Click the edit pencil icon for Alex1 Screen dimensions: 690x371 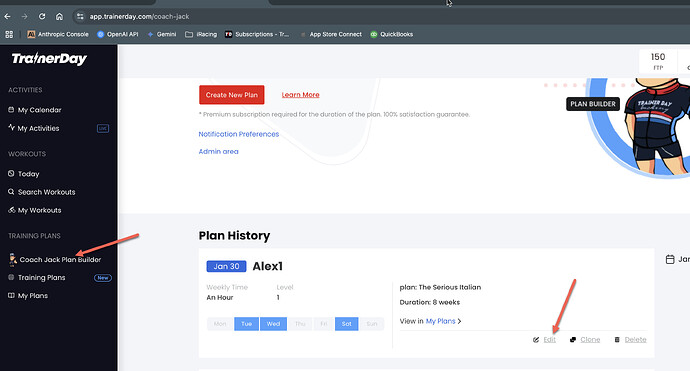(536, 340)
